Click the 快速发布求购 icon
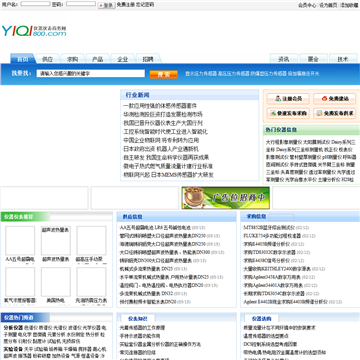The width and height of the screenshot is (360, 360). pyautogui.click(x=273, y=113)
